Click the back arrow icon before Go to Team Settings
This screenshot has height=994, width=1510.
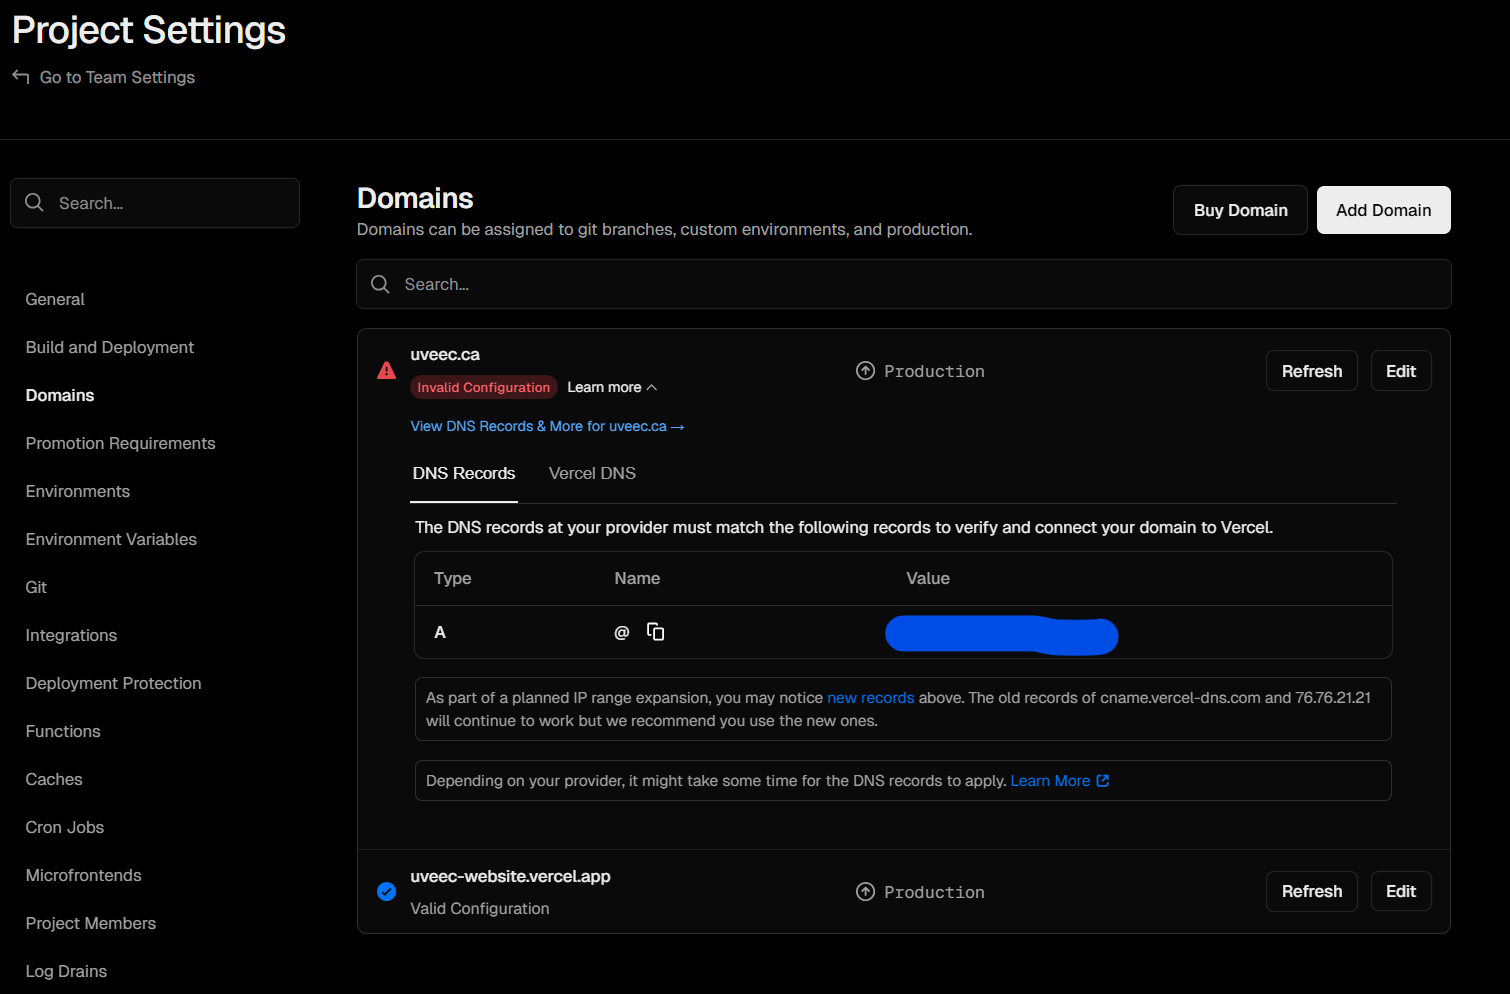[21, 77]
